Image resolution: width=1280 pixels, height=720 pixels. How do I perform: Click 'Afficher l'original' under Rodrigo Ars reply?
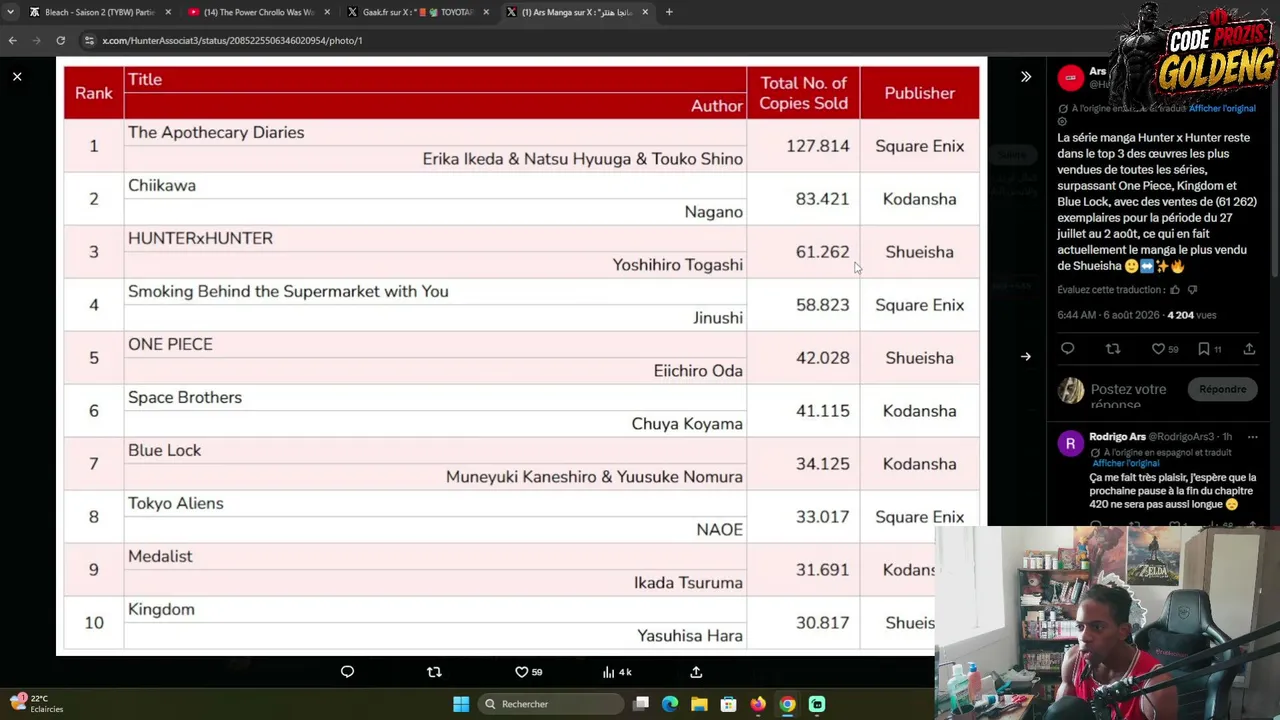(1126, 463)
